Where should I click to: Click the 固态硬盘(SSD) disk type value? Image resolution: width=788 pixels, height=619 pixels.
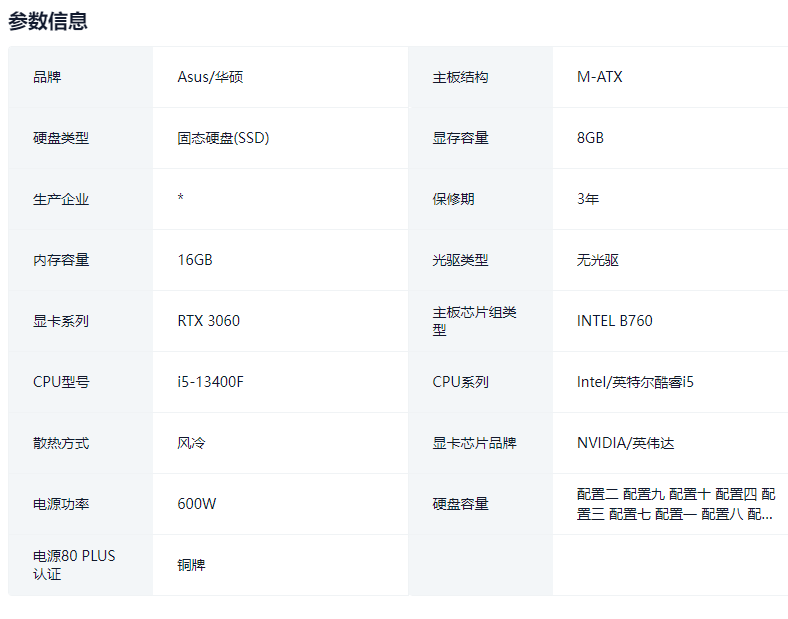click(x=223, y=138)
